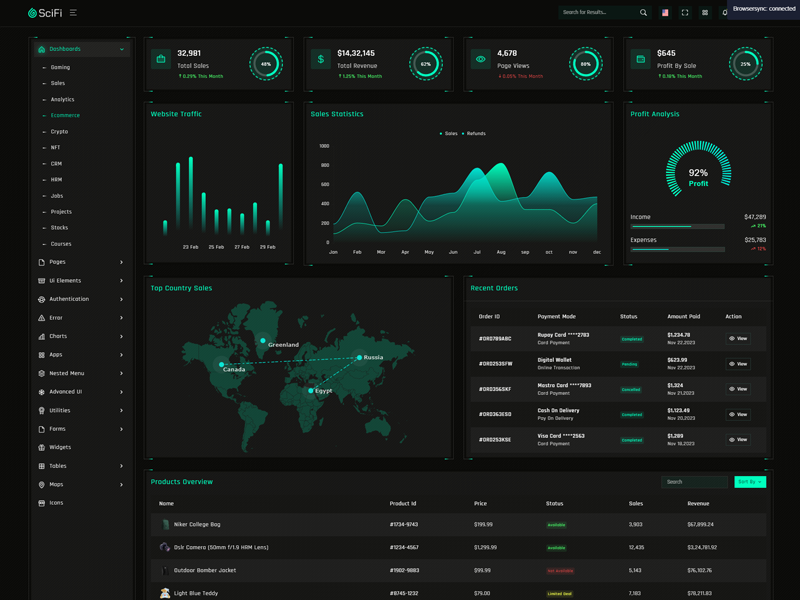Click the SciFi logo
800x600 pixels.
[x=46, y=13]
